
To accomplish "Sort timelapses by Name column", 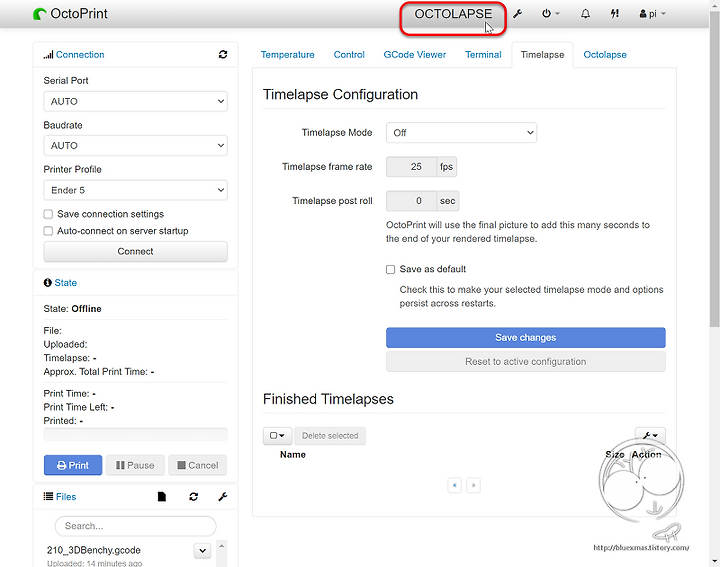I will point(293,455).
